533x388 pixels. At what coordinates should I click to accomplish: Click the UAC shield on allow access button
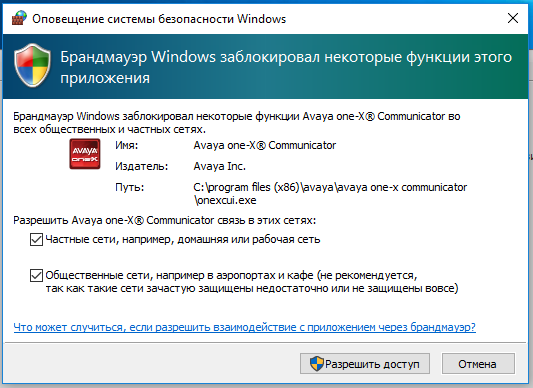point(316,364)
